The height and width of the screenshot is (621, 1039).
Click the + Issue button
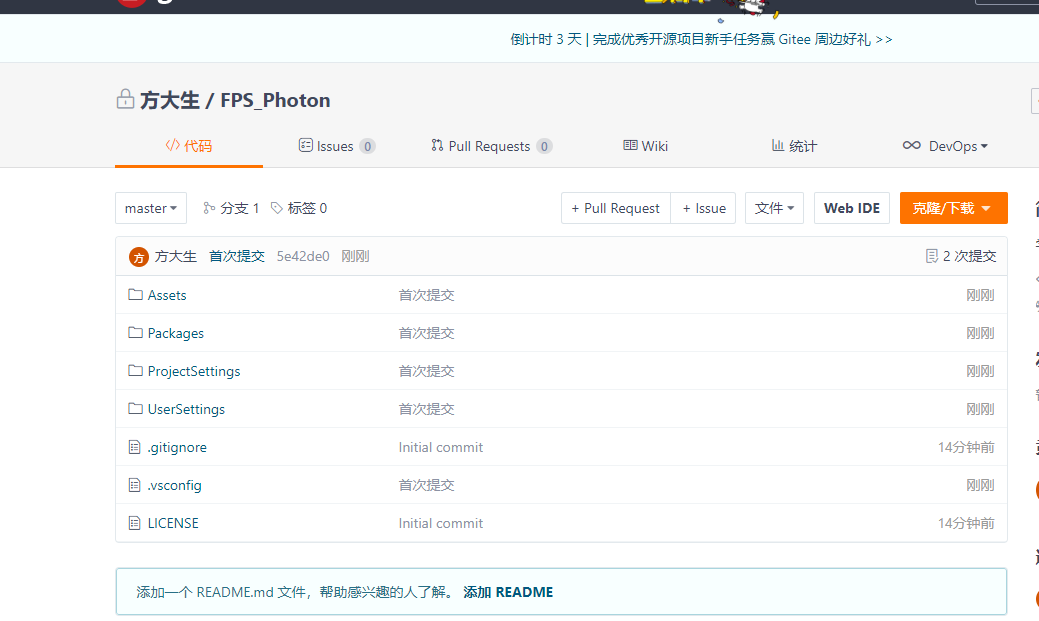[703, 208]
